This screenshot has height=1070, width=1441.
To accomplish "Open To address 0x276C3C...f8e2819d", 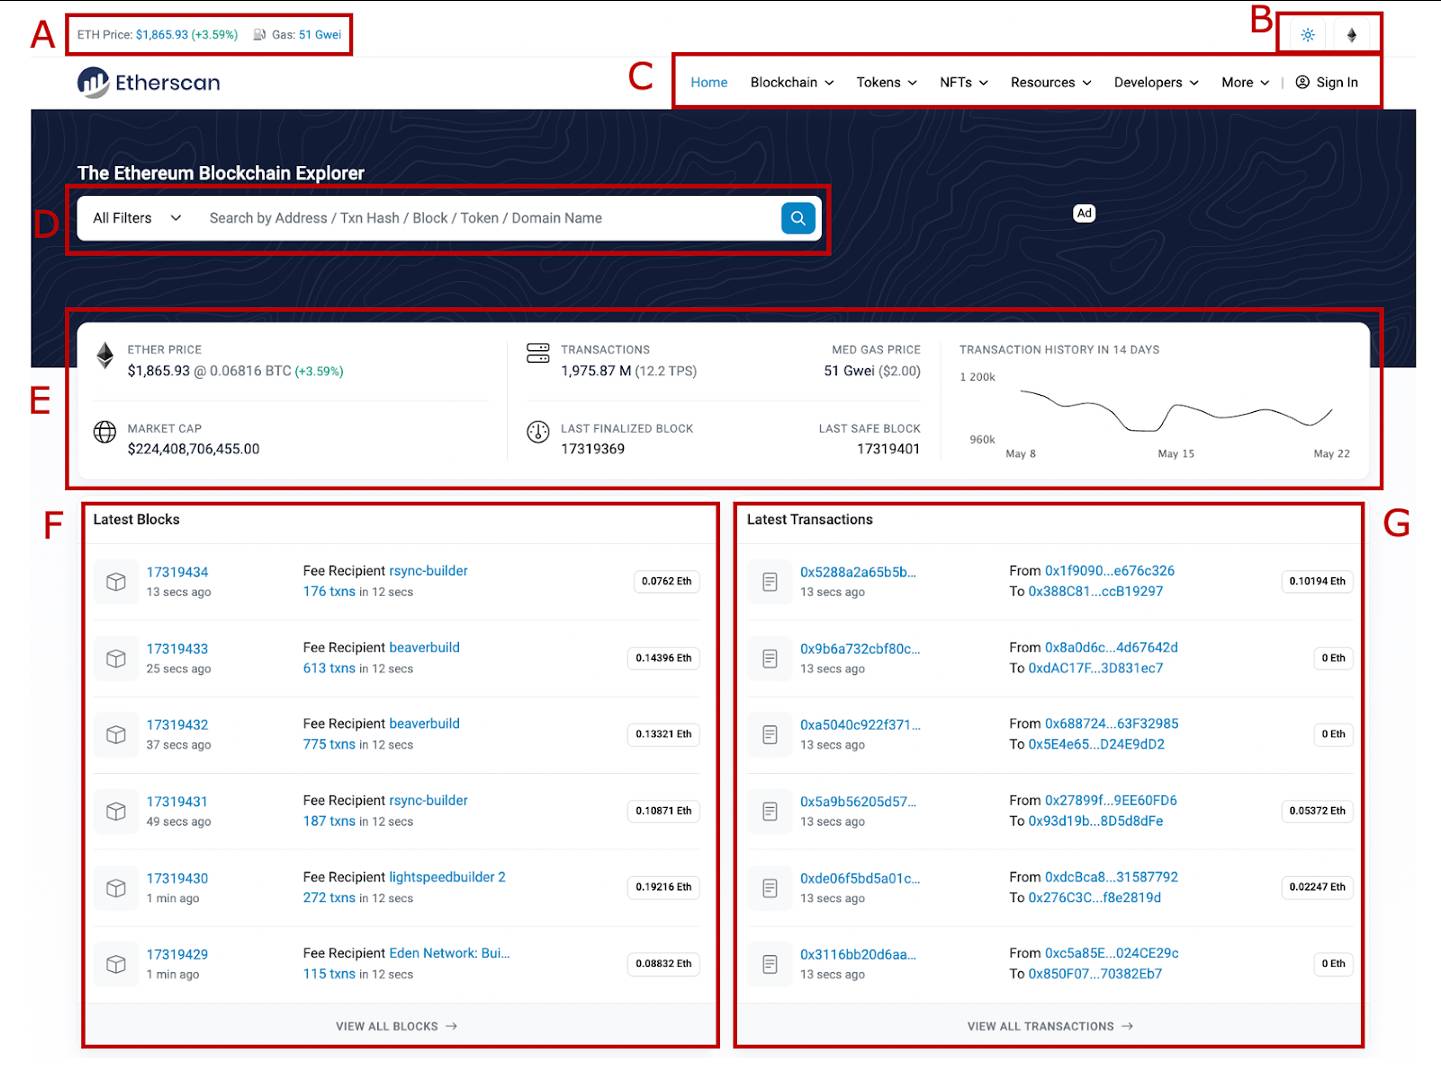I will point(1095,897).
